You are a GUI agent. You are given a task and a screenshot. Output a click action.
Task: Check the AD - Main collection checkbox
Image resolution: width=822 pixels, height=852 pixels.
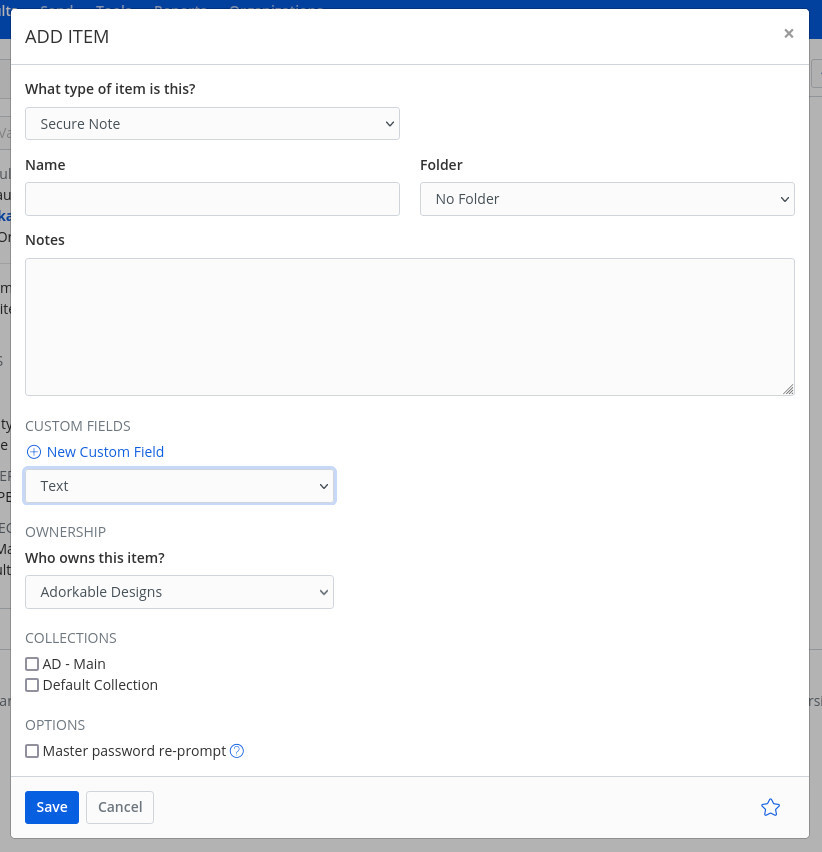click(x=32, y=664)
